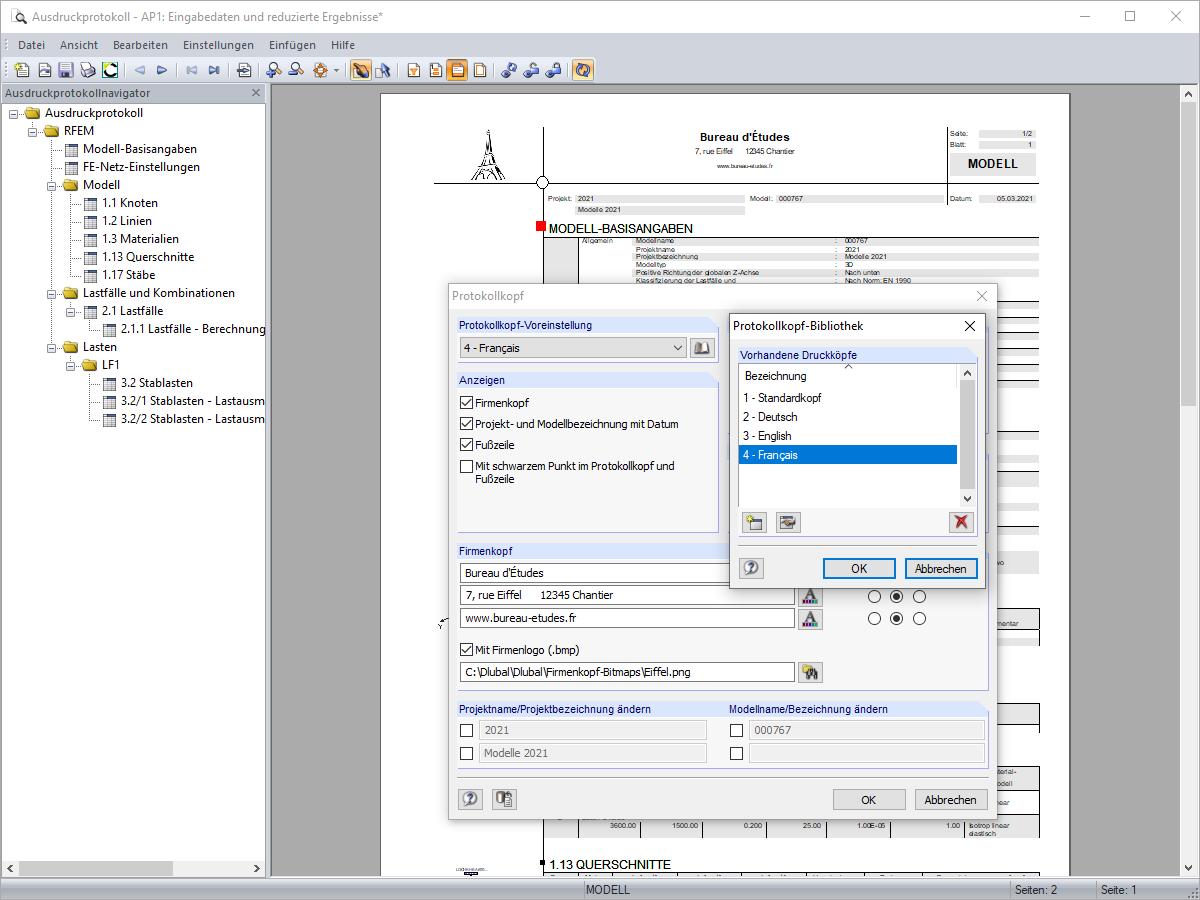This screenshot has width=1200, height=900.
Task: Open header library via book icon
Action: pyautogui.click(x=702, y=348)
